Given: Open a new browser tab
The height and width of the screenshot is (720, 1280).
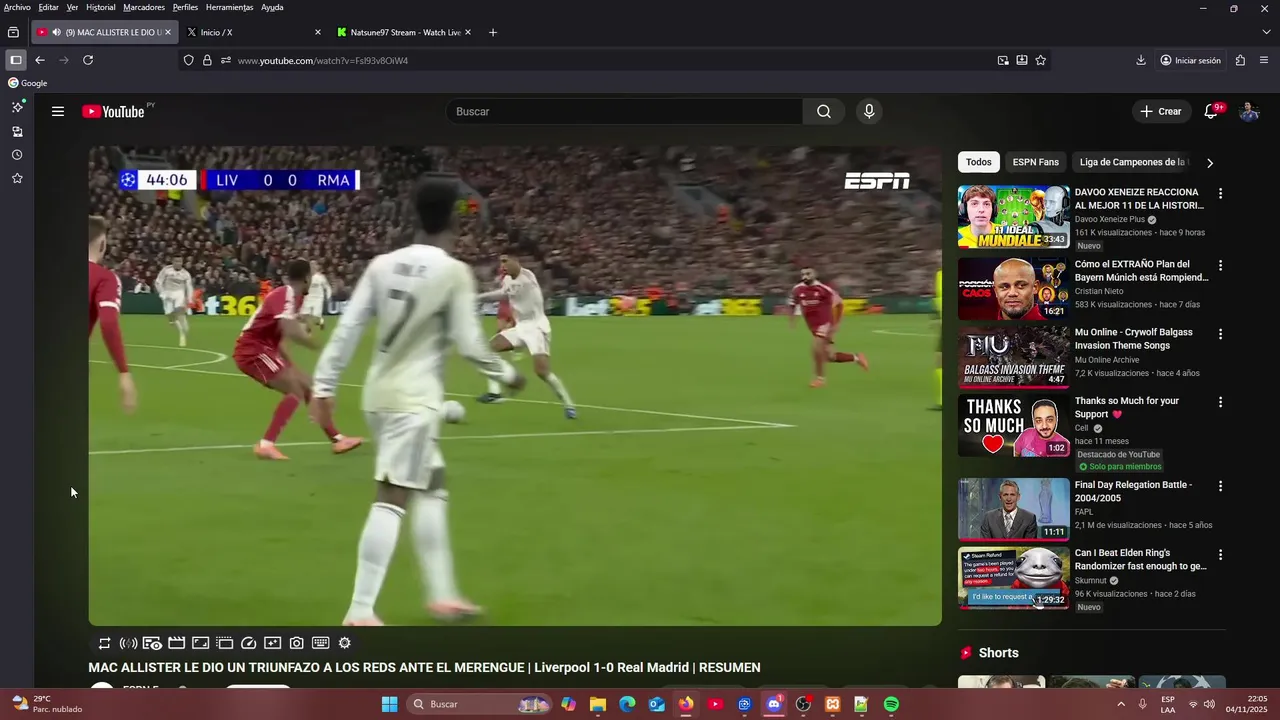Looking at the screenshot, I should click(493, 32).
